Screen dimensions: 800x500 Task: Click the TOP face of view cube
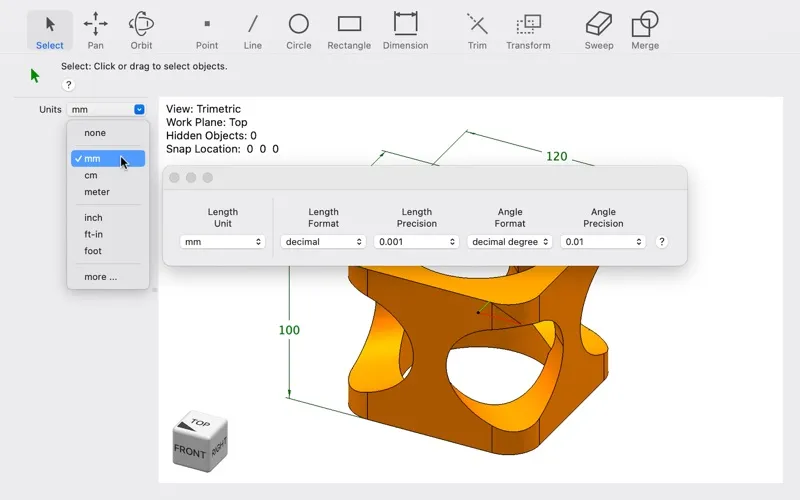click(x=201, y=422)
